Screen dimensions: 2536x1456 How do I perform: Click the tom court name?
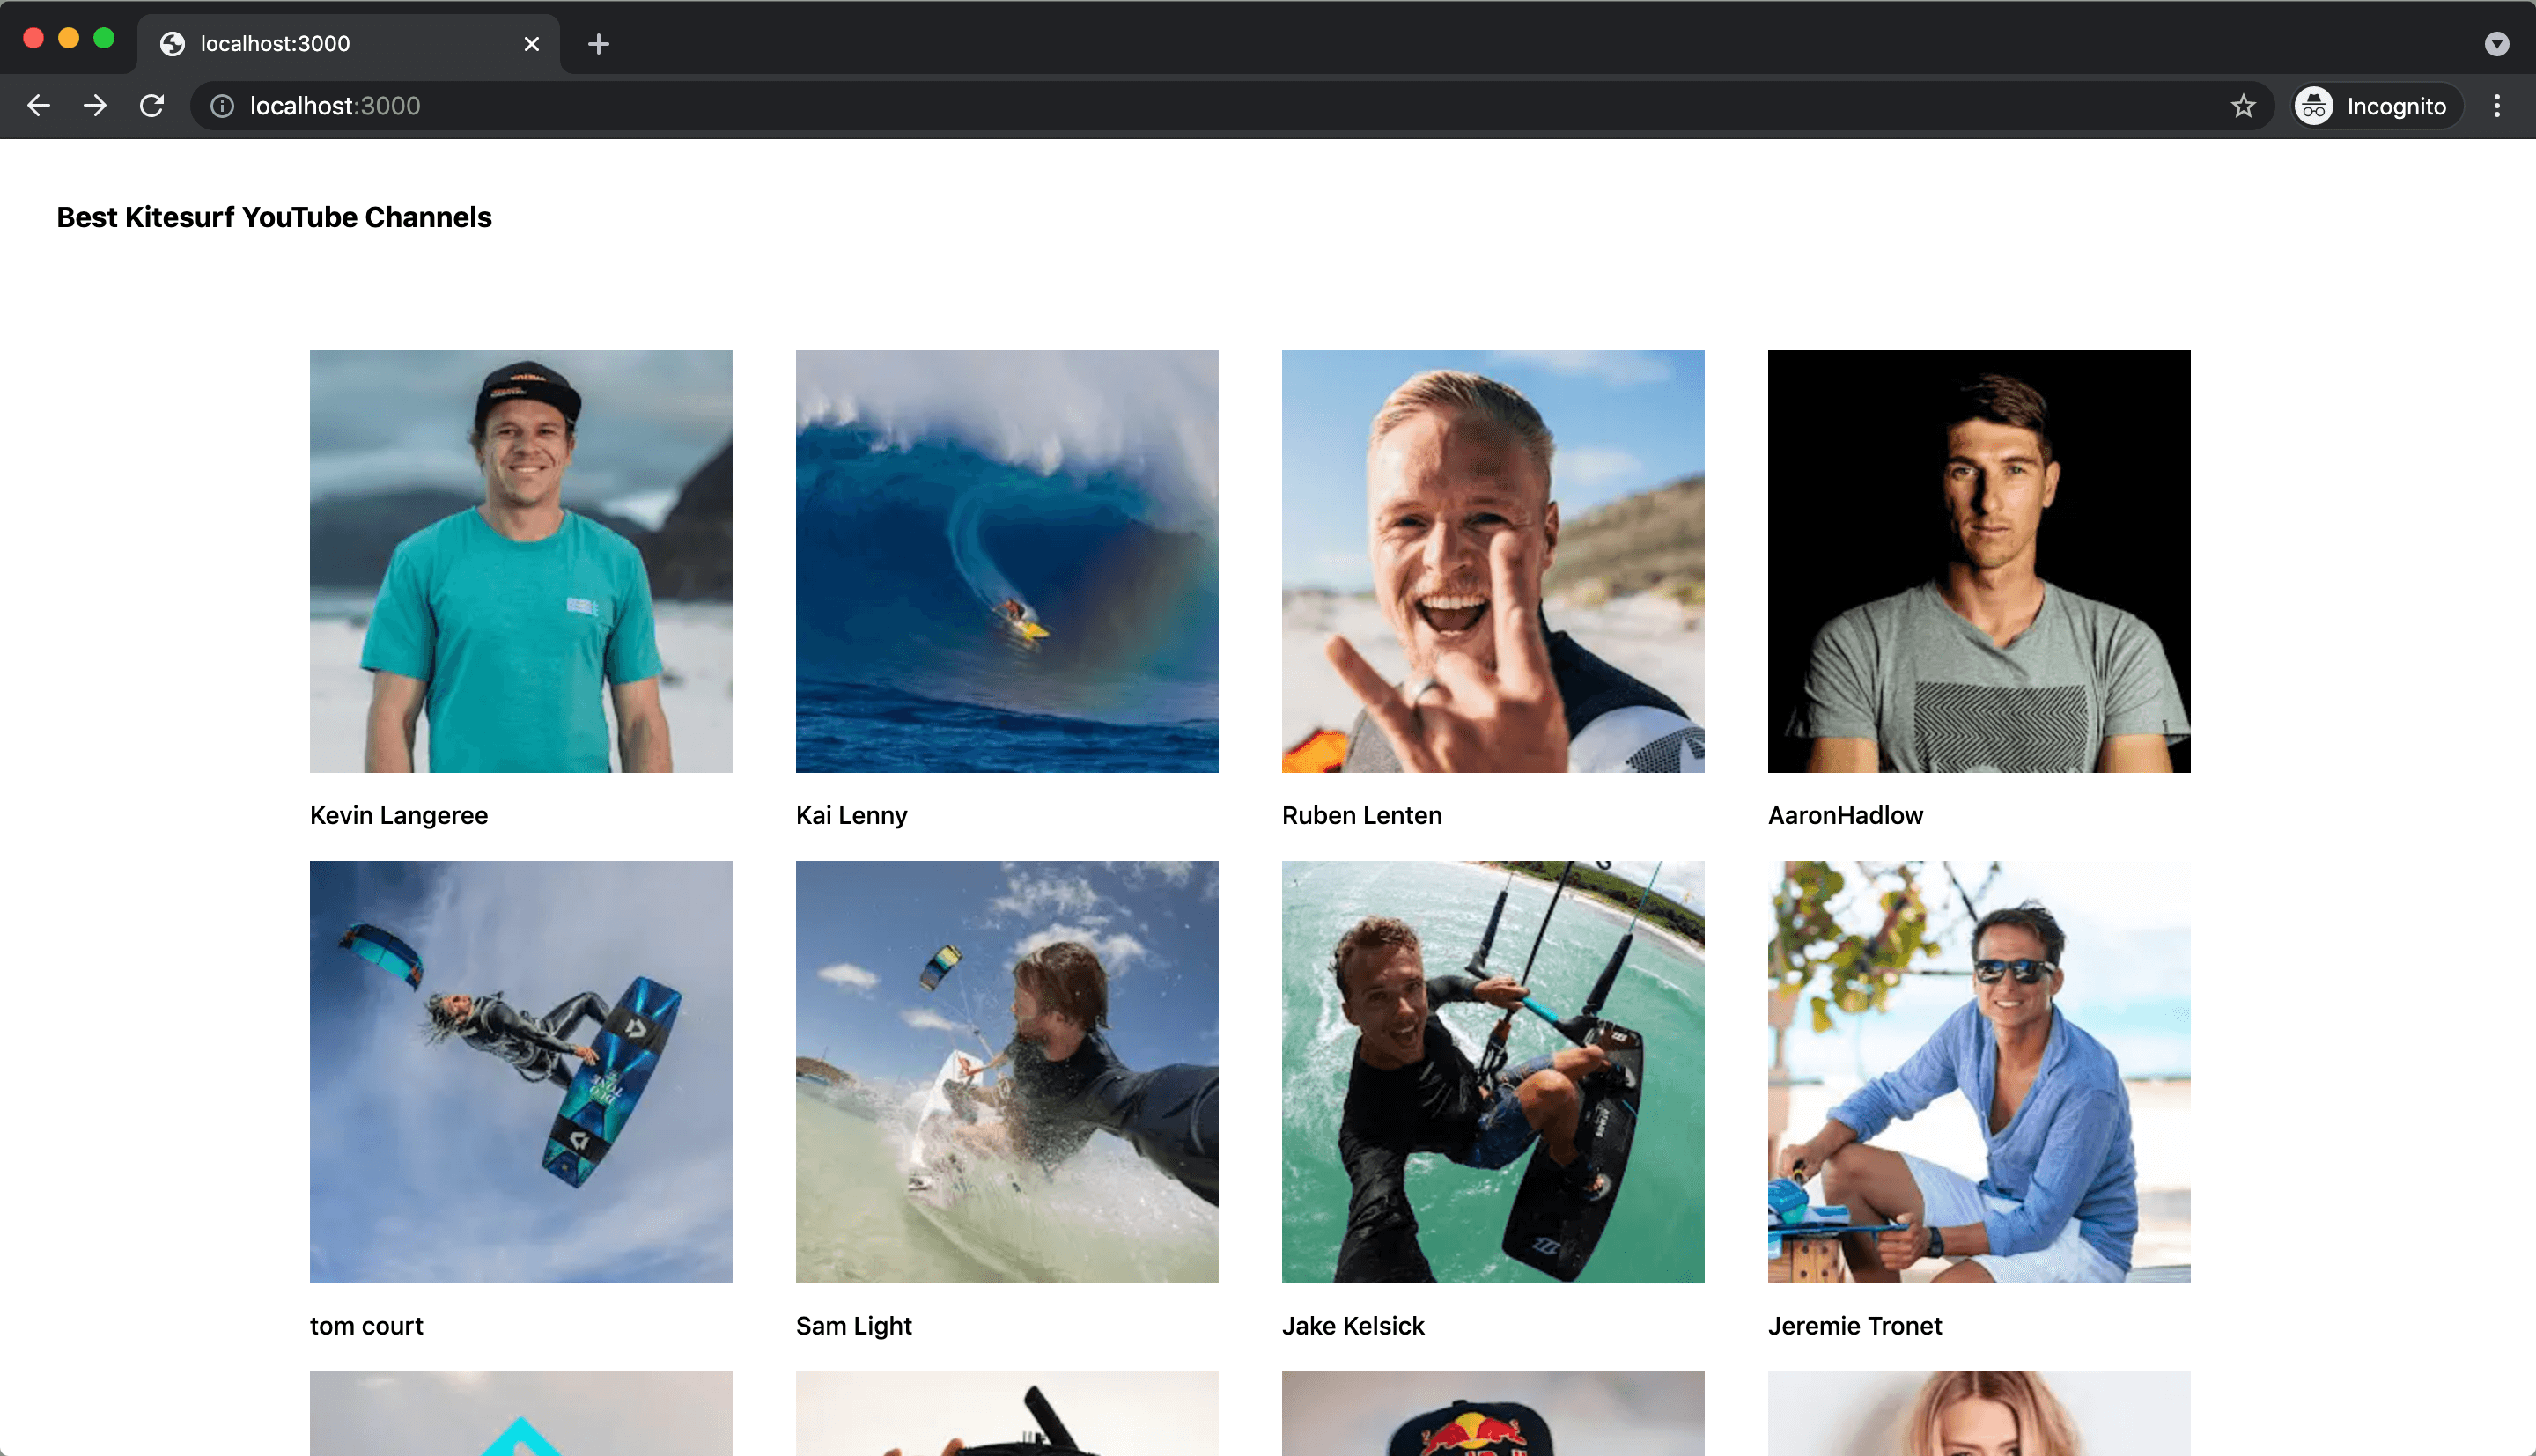(367, 1326)
